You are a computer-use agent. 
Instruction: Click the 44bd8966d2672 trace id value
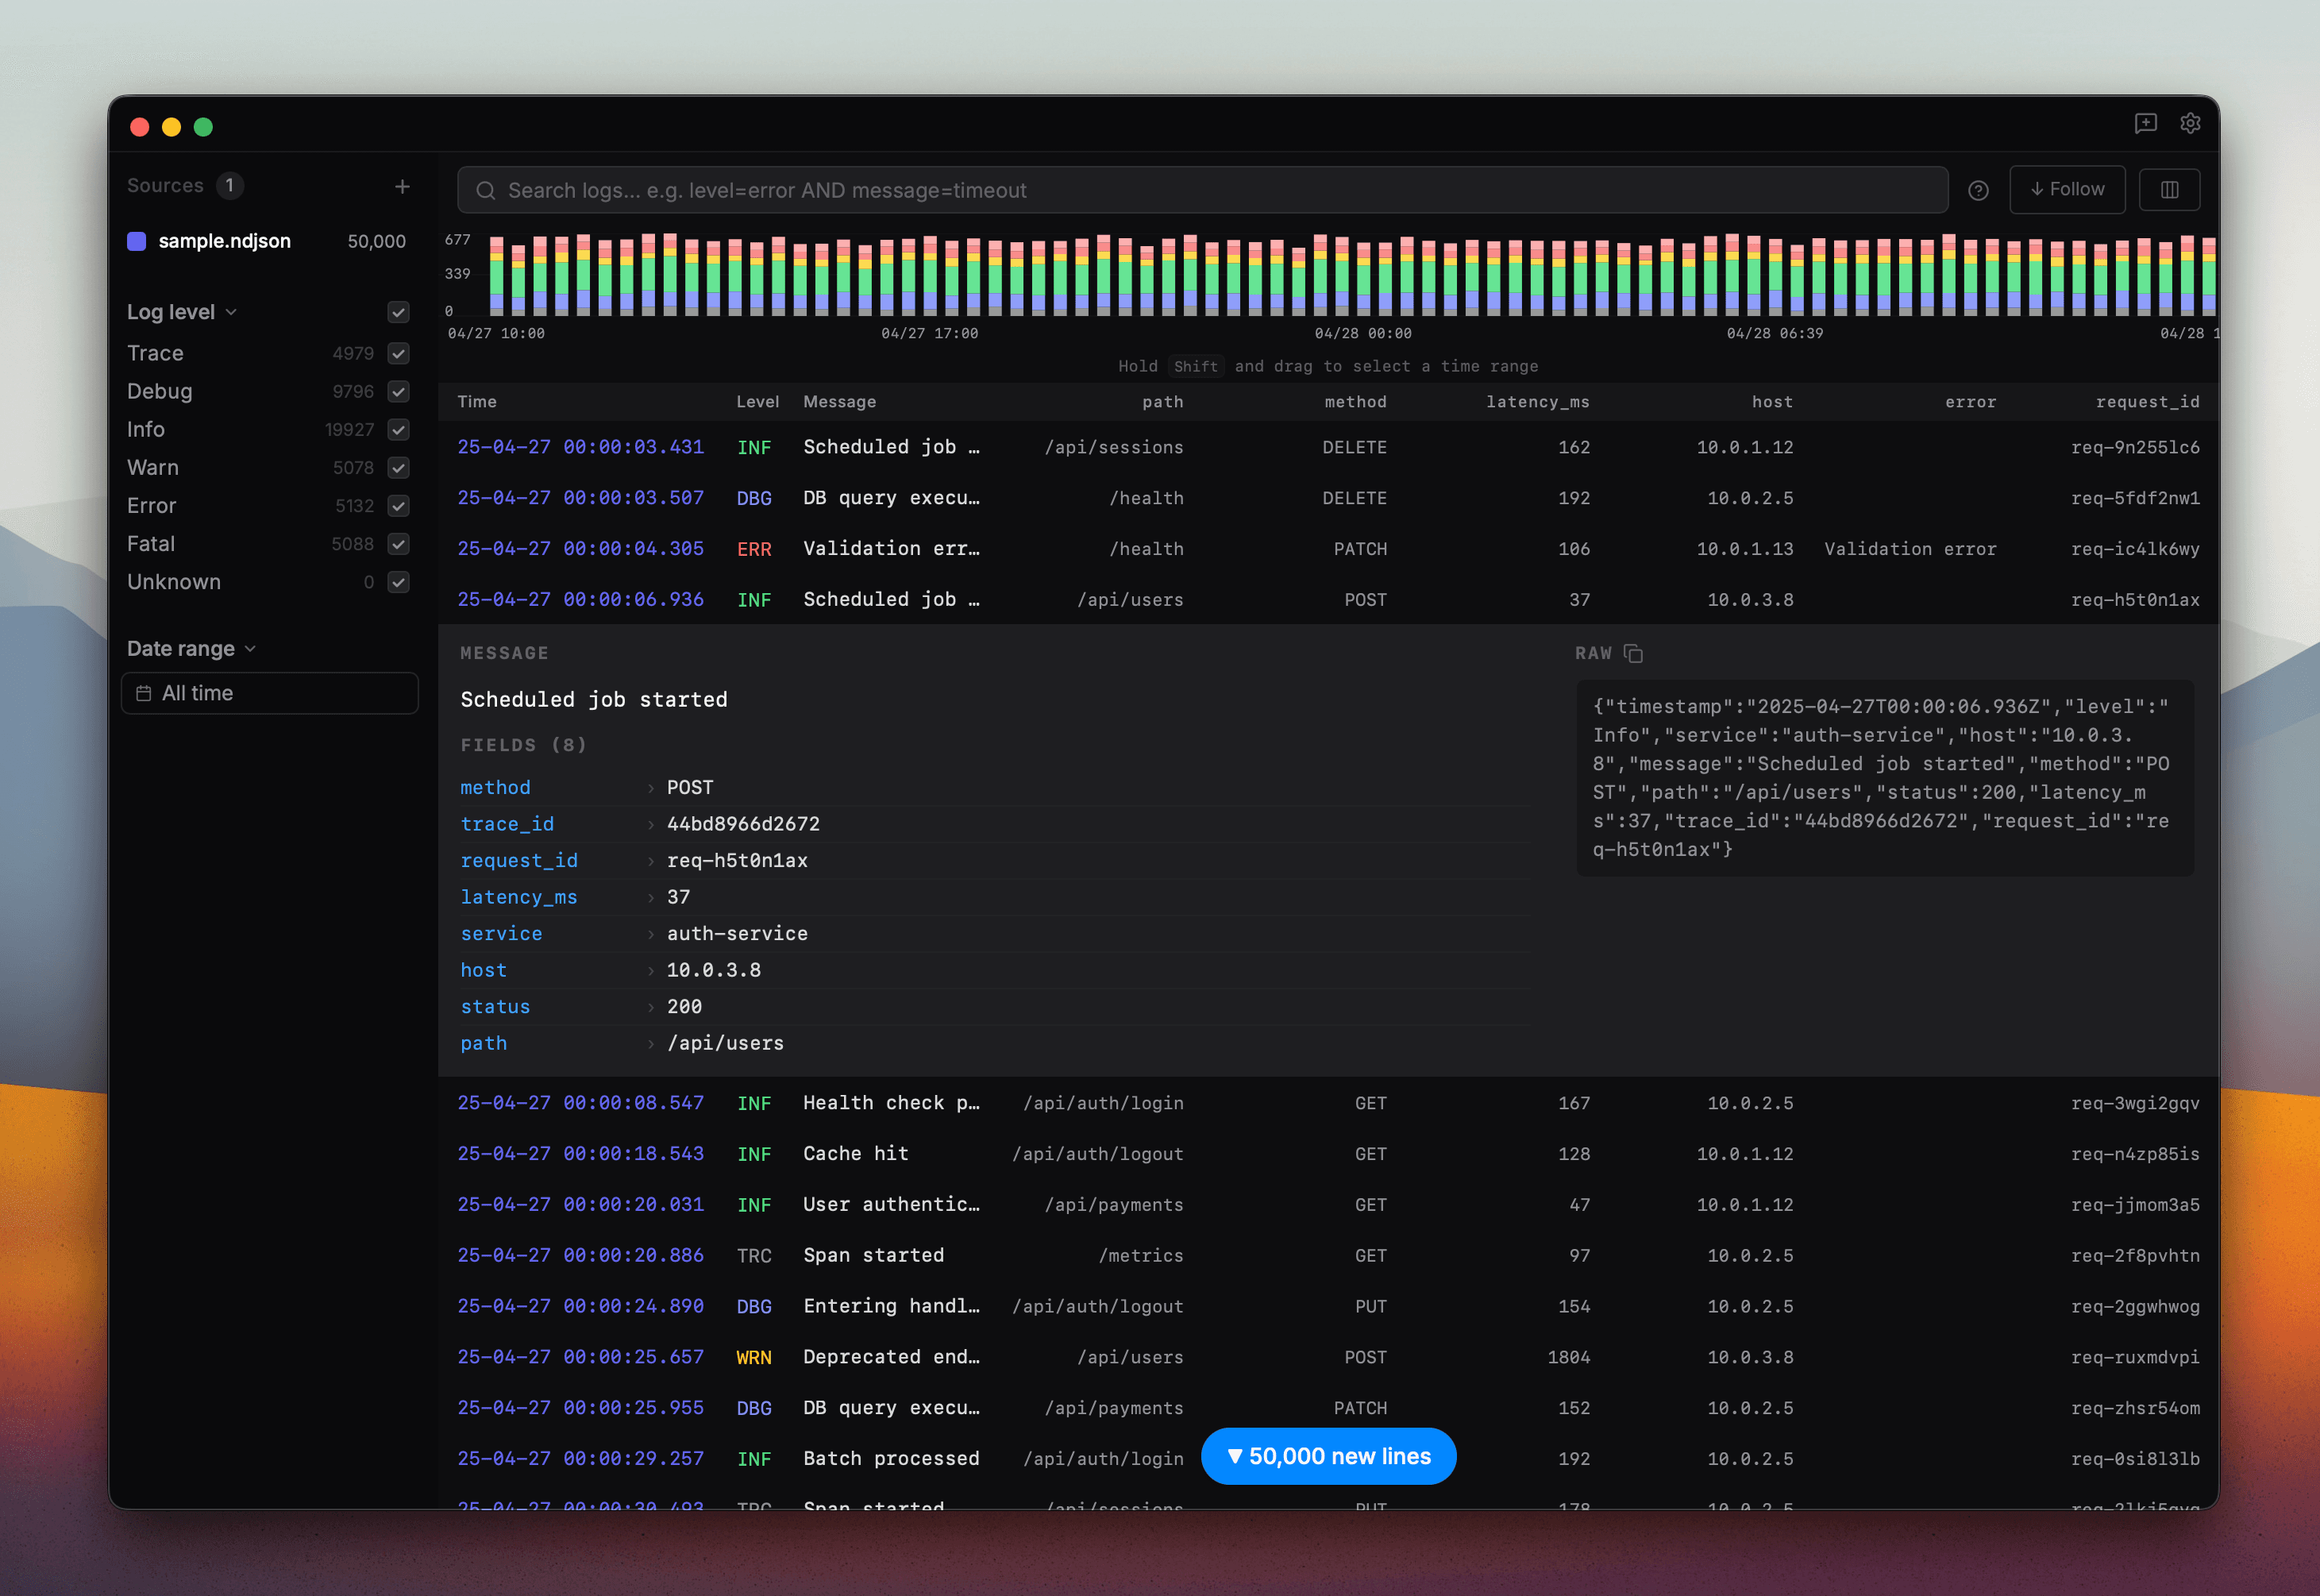coord(743,825)
